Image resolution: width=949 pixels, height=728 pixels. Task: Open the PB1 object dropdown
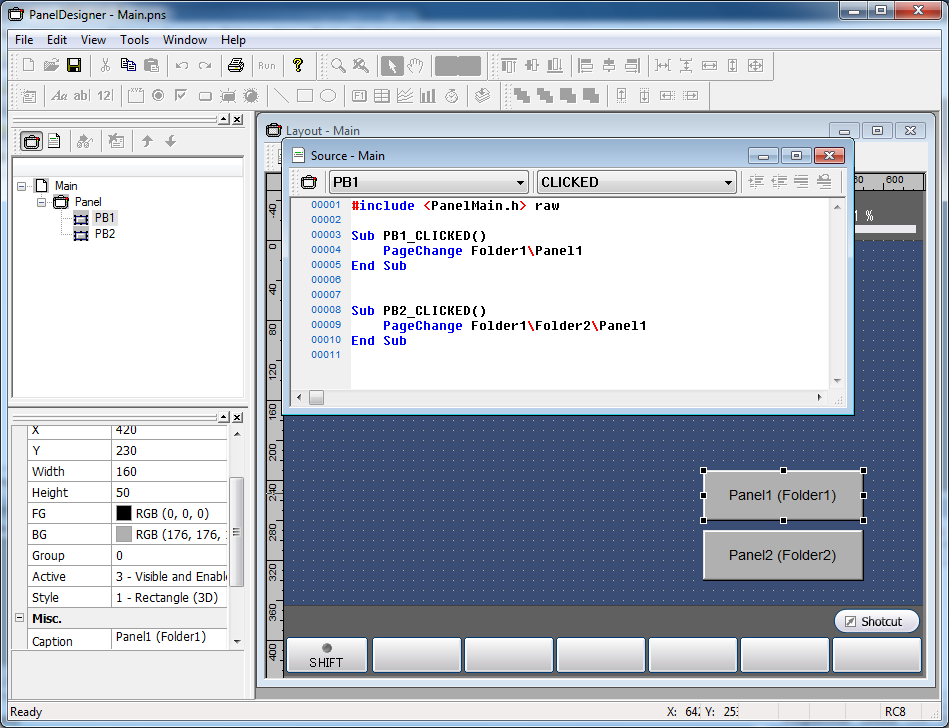tap(519, 182)
